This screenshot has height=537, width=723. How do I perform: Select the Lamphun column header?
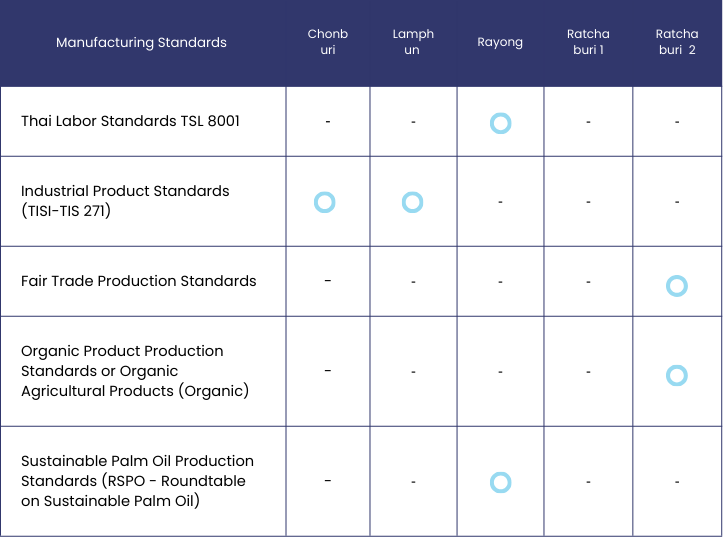tap(413, 42)
